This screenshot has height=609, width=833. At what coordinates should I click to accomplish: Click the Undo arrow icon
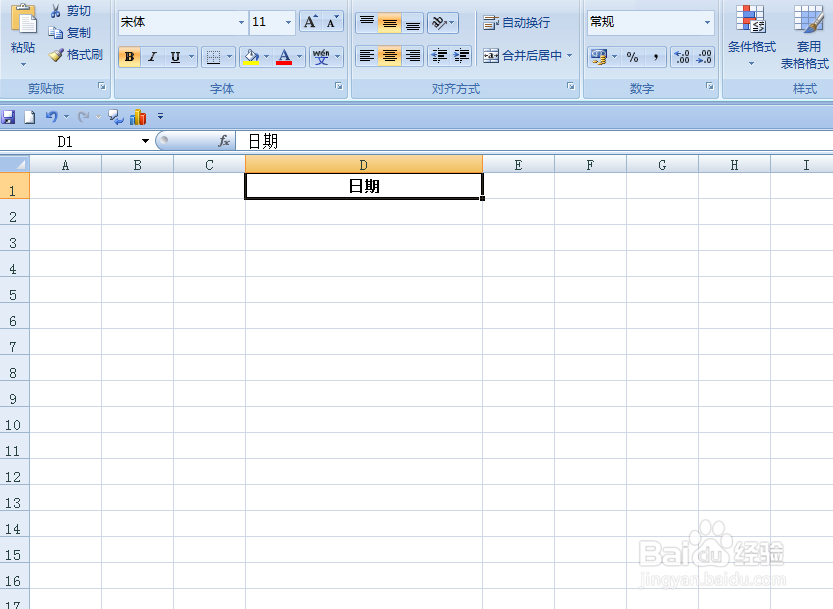pos(52,116)
